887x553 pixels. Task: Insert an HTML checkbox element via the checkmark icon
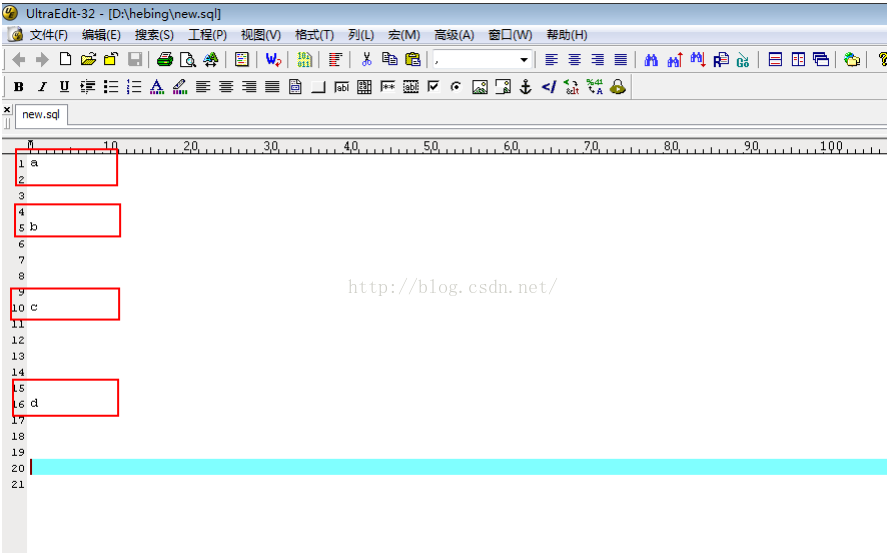[433, 87]
